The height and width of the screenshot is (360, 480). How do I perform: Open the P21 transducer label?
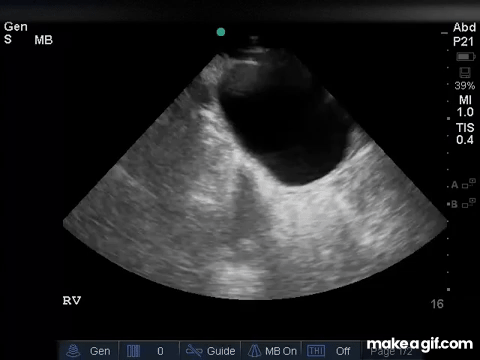coord(463,42)
